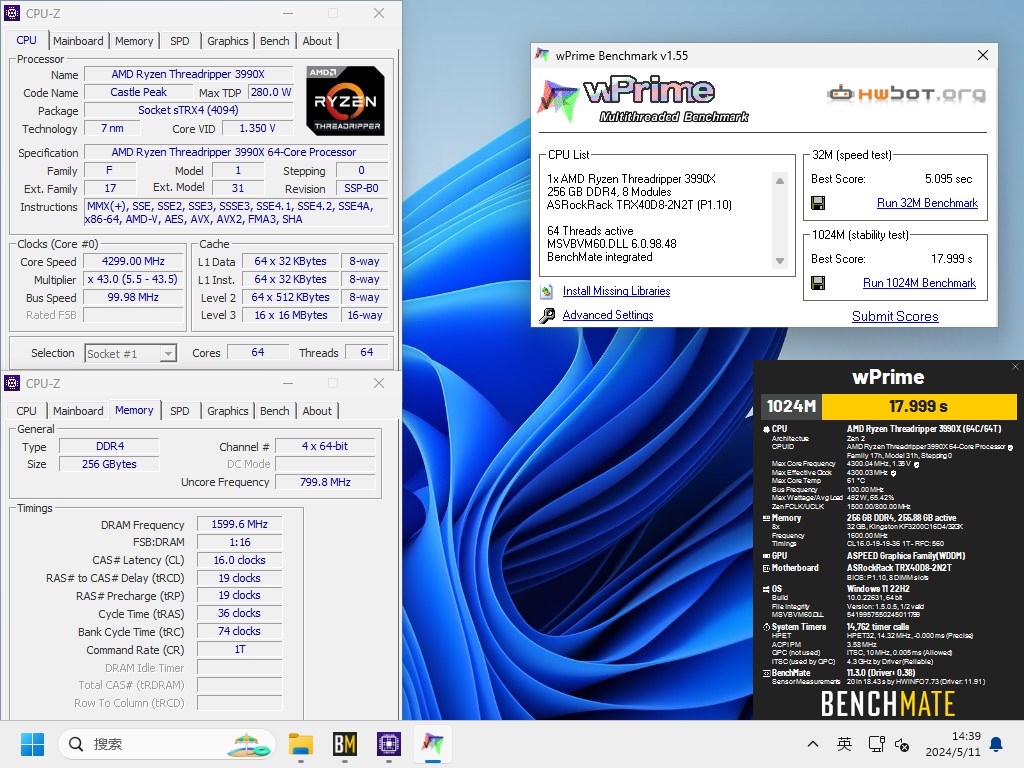
Task: Close the upper CPU-Z window
Action: coord(379,13)
